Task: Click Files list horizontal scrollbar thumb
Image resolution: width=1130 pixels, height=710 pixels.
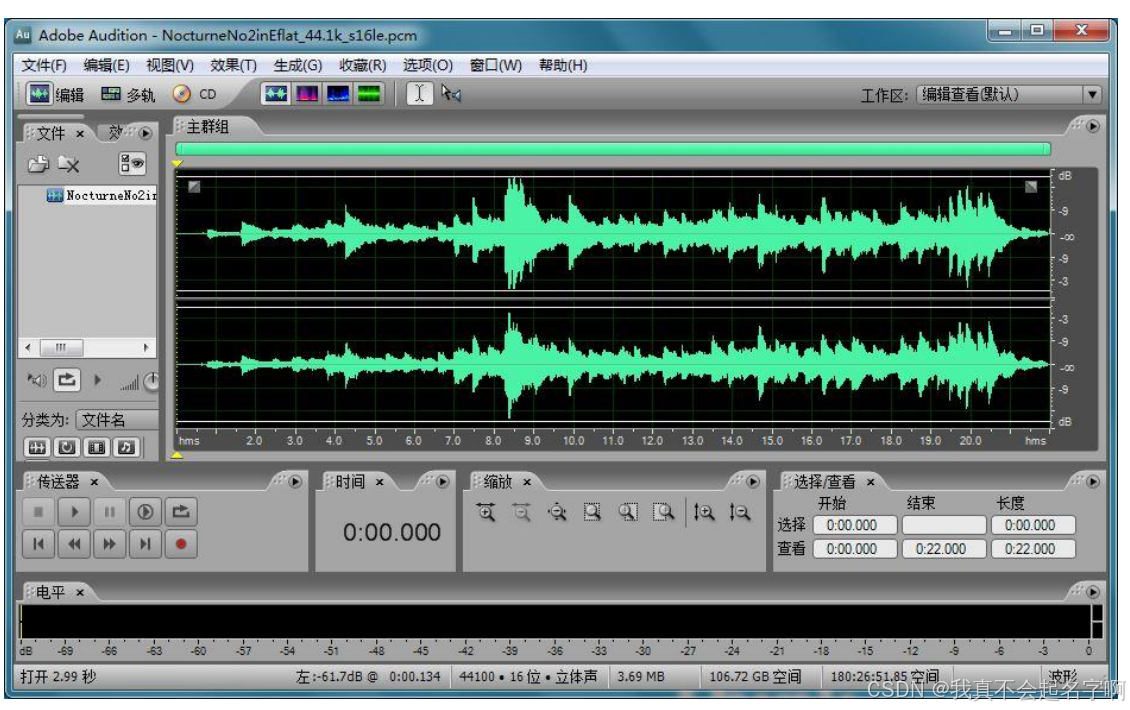Action: (x=61, y=347)
